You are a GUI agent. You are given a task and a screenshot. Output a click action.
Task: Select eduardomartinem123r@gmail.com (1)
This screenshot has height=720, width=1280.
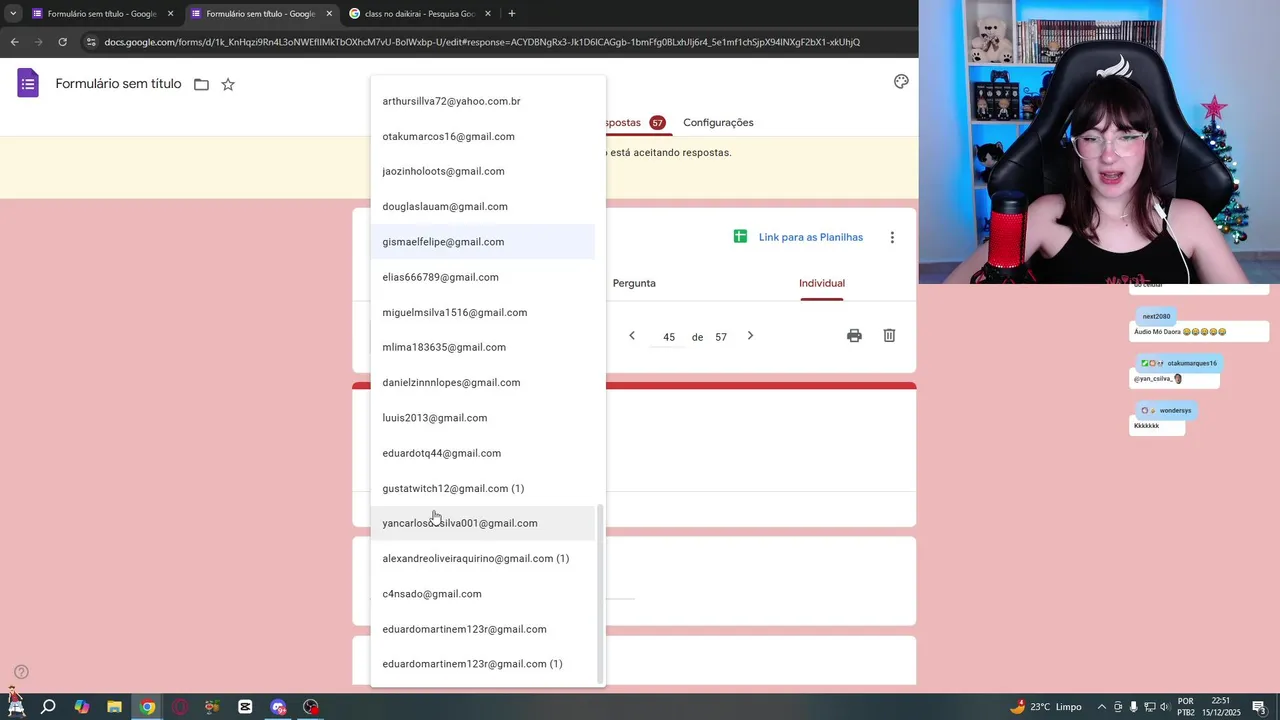click(x=483, y=664)
